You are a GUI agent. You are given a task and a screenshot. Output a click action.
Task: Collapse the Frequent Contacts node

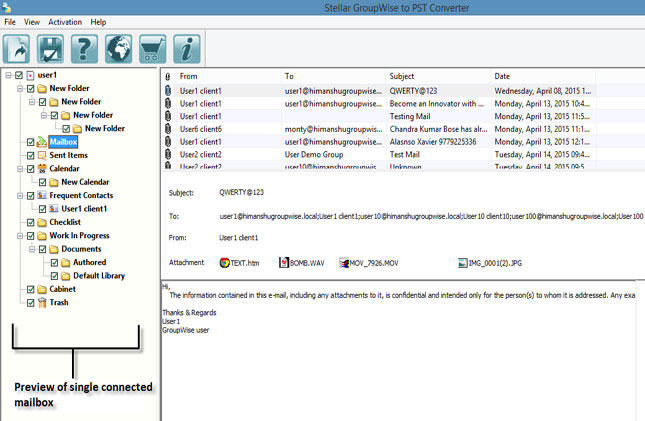[20, 195]
